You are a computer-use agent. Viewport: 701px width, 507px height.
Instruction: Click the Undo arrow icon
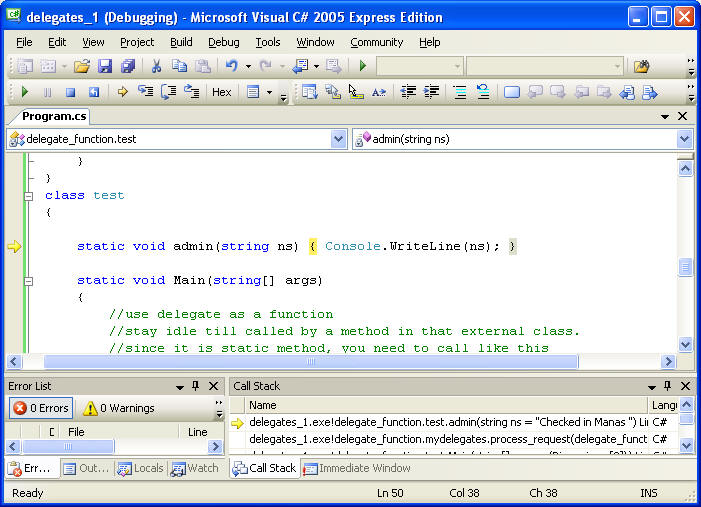231,66
